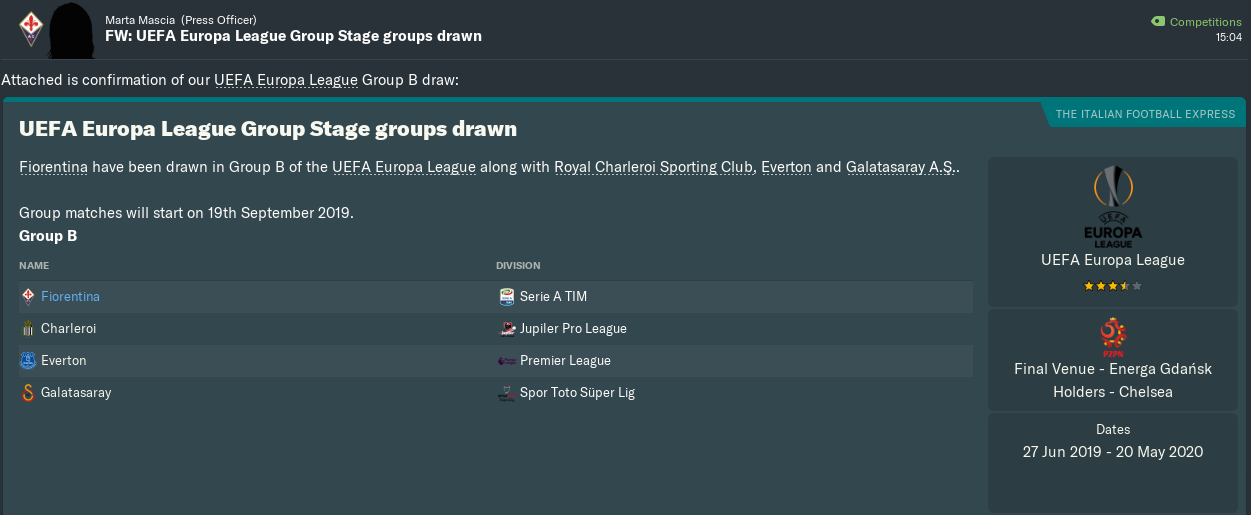
Task: Click the competition star rating
Action: click(1112, 286)
